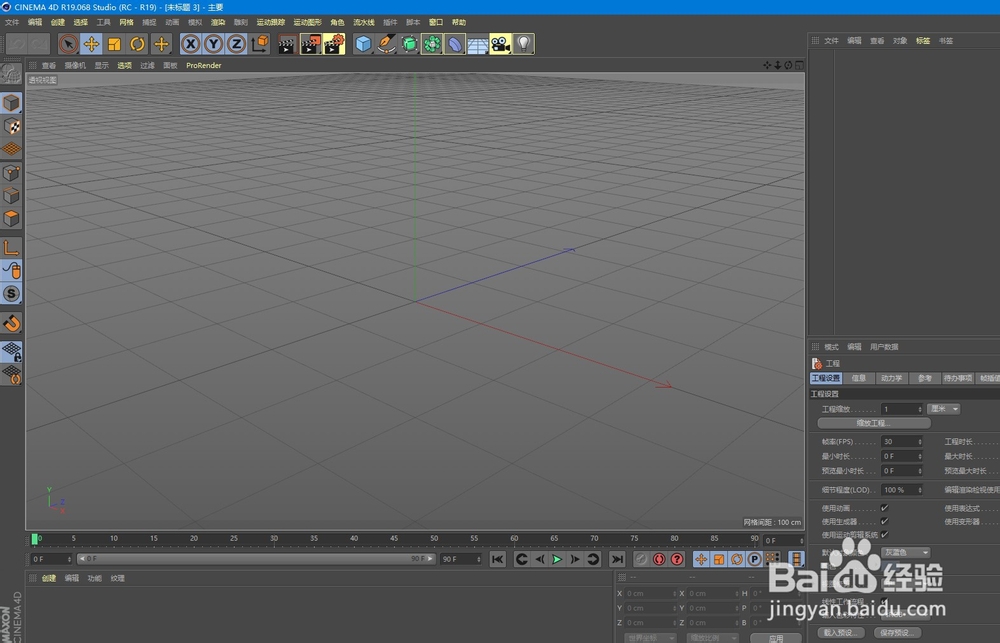Viewport: 1000px width, 643px height.
Task: Enable axis mode L-shaped icon
Action: (x=11, y=248)
